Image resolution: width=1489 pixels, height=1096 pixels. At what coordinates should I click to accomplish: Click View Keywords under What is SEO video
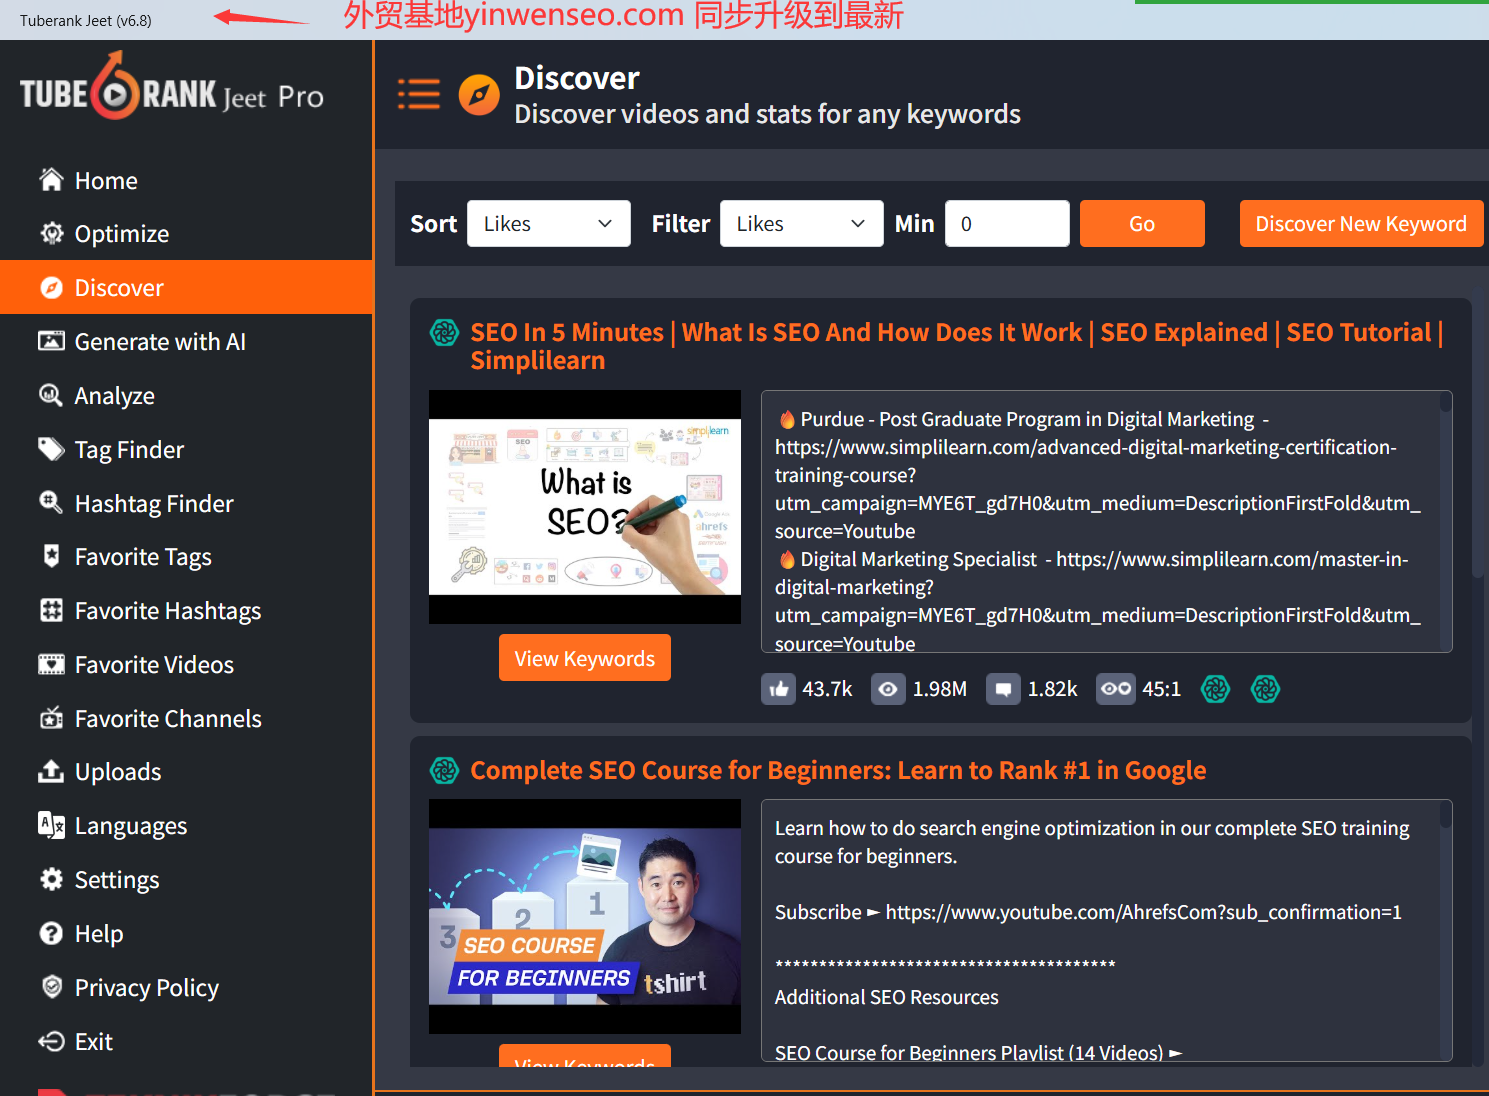pyautogui.click(x=584, y=658)
